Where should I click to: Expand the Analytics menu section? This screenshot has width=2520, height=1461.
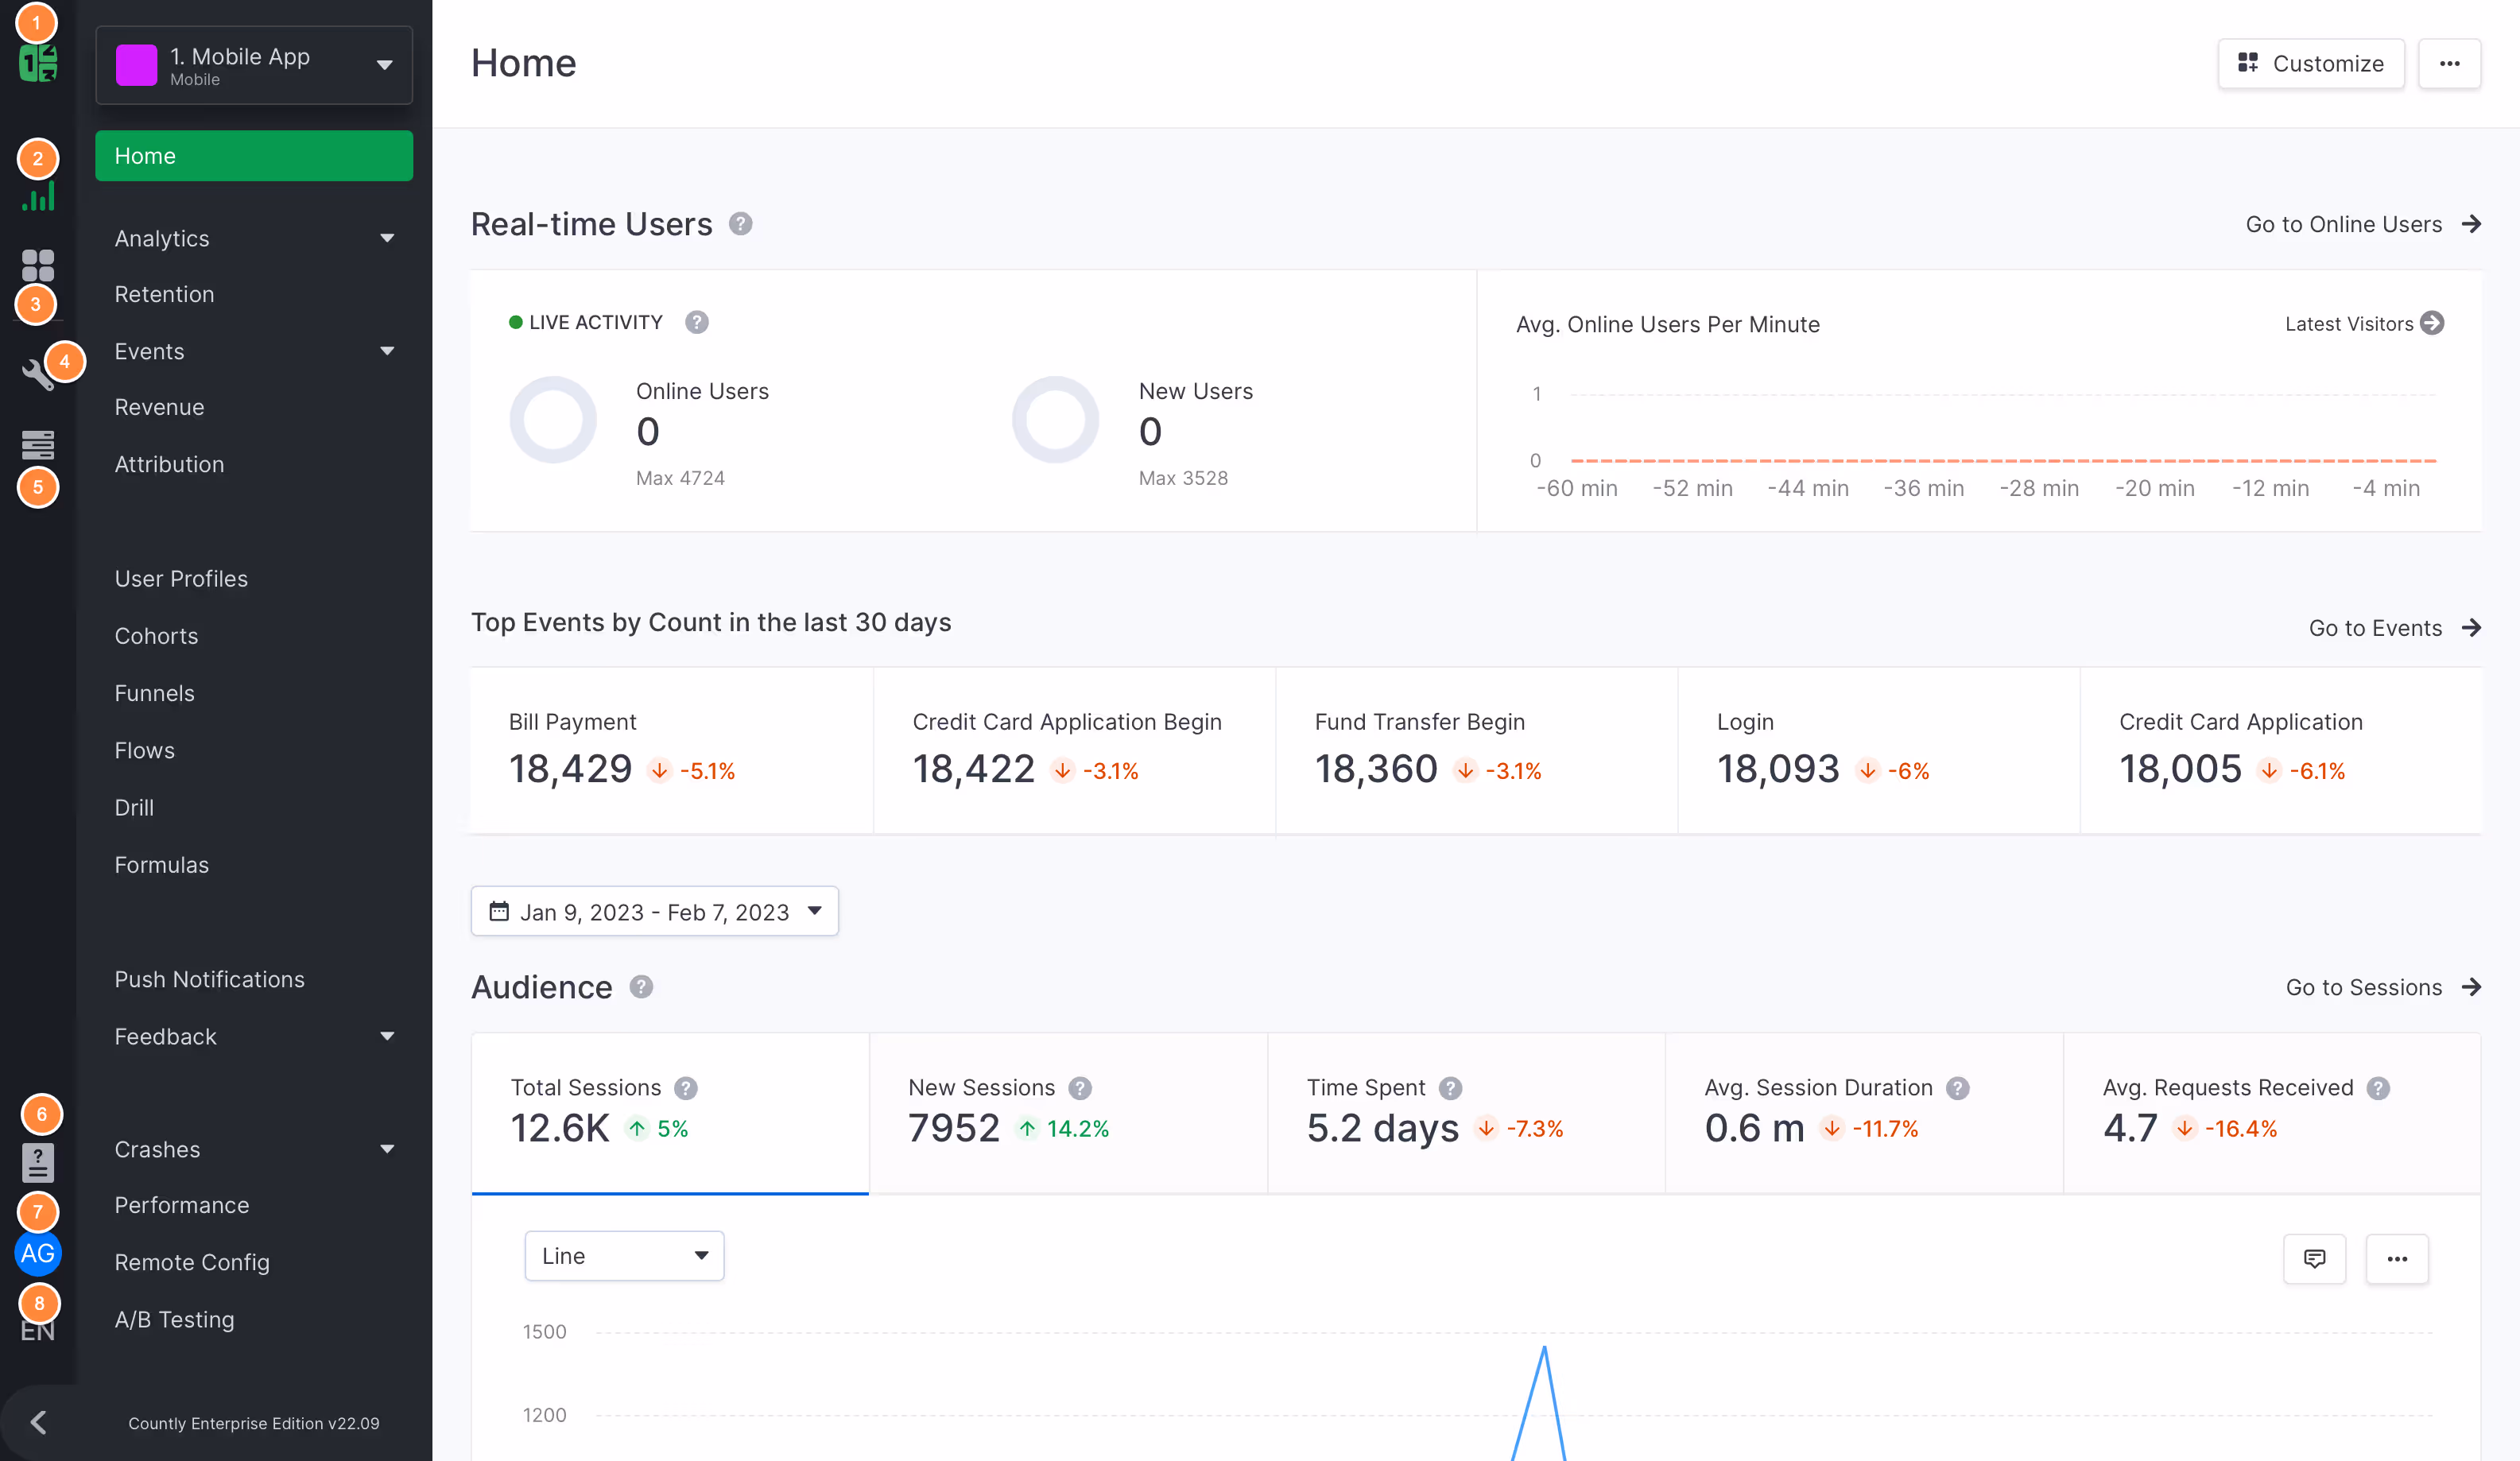point(254,238)
